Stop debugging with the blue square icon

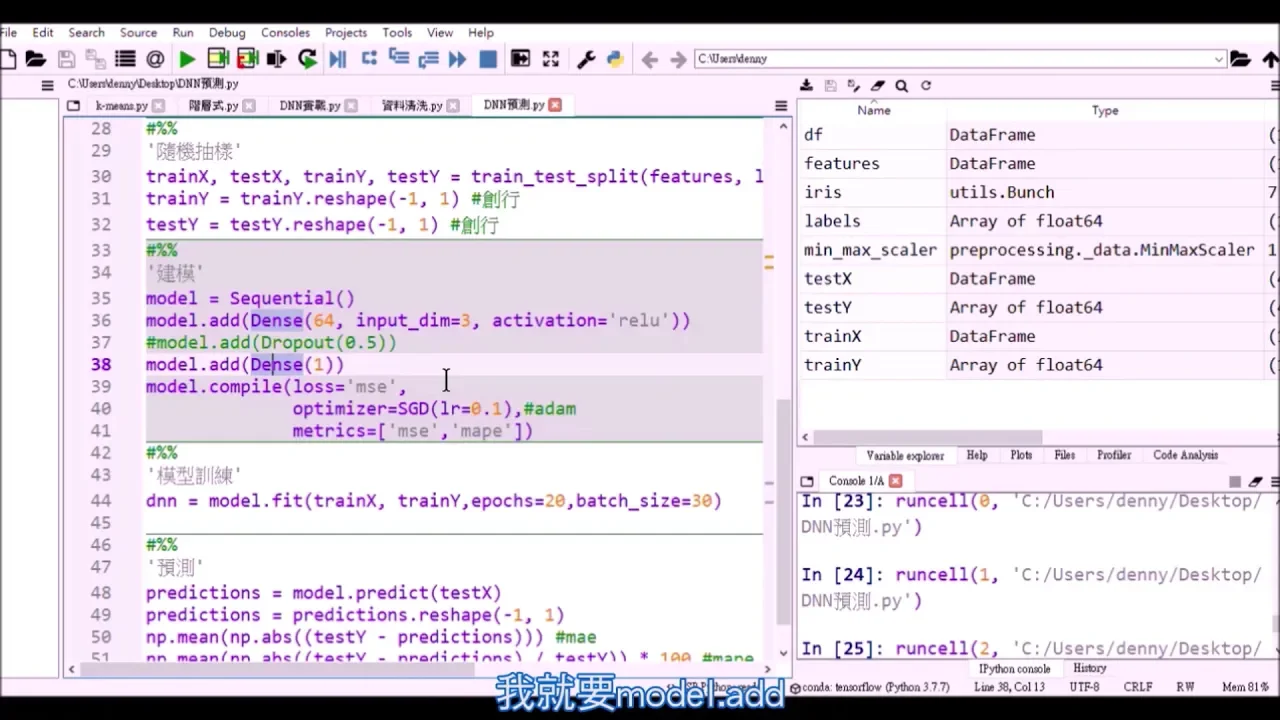click(488, 60)
